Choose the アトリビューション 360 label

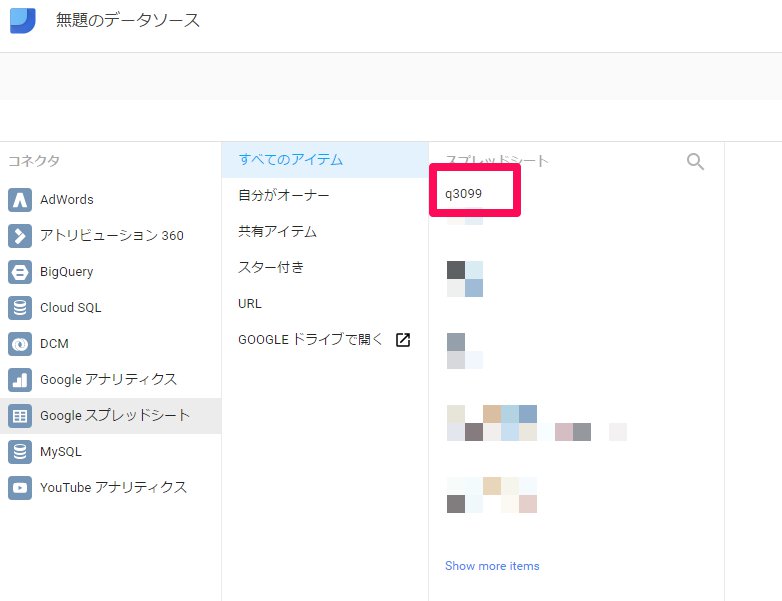[112, 235]
